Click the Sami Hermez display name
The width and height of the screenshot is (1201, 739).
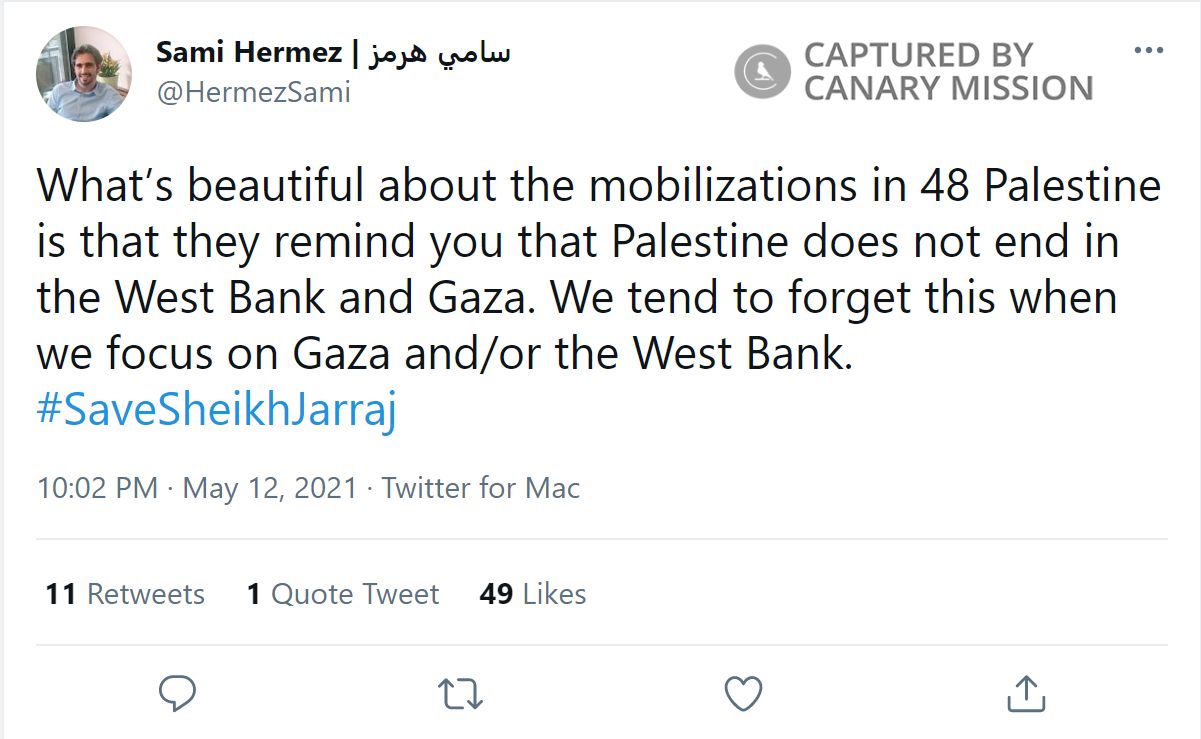[x=249, y=53]
